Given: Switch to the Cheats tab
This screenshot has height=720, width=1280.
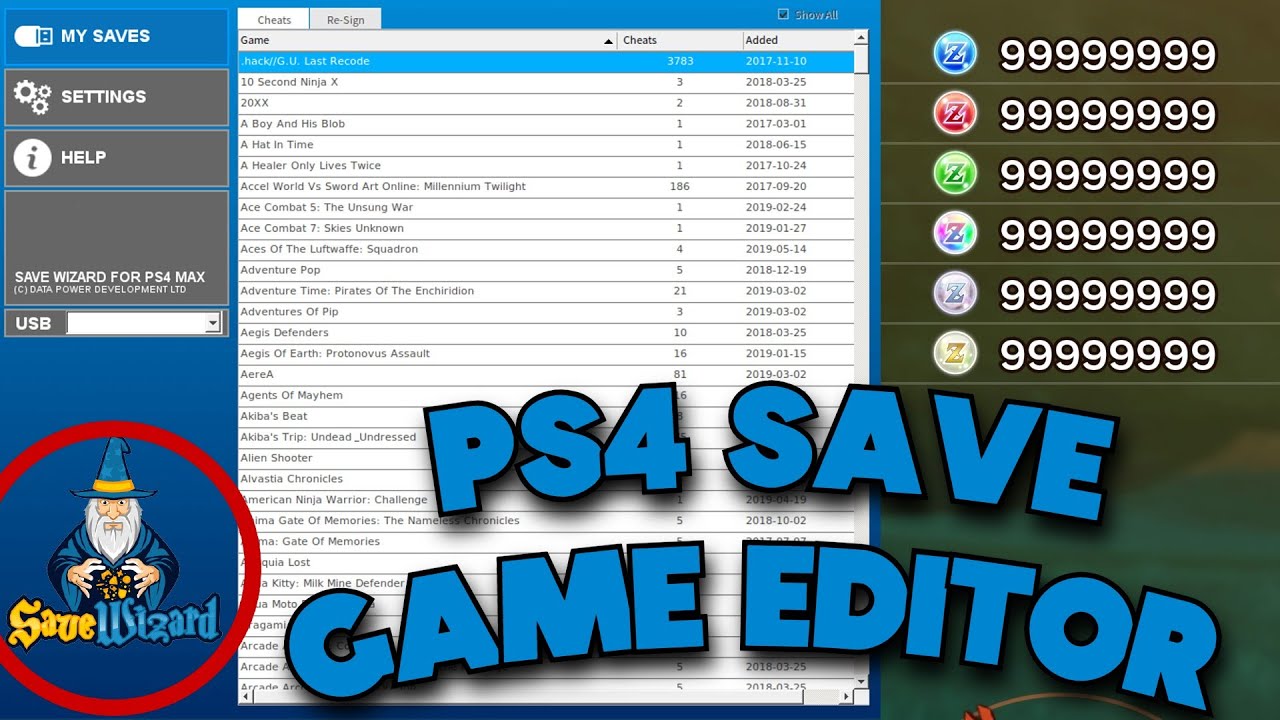Looking at the screenshot, I should tap(274, 19).
